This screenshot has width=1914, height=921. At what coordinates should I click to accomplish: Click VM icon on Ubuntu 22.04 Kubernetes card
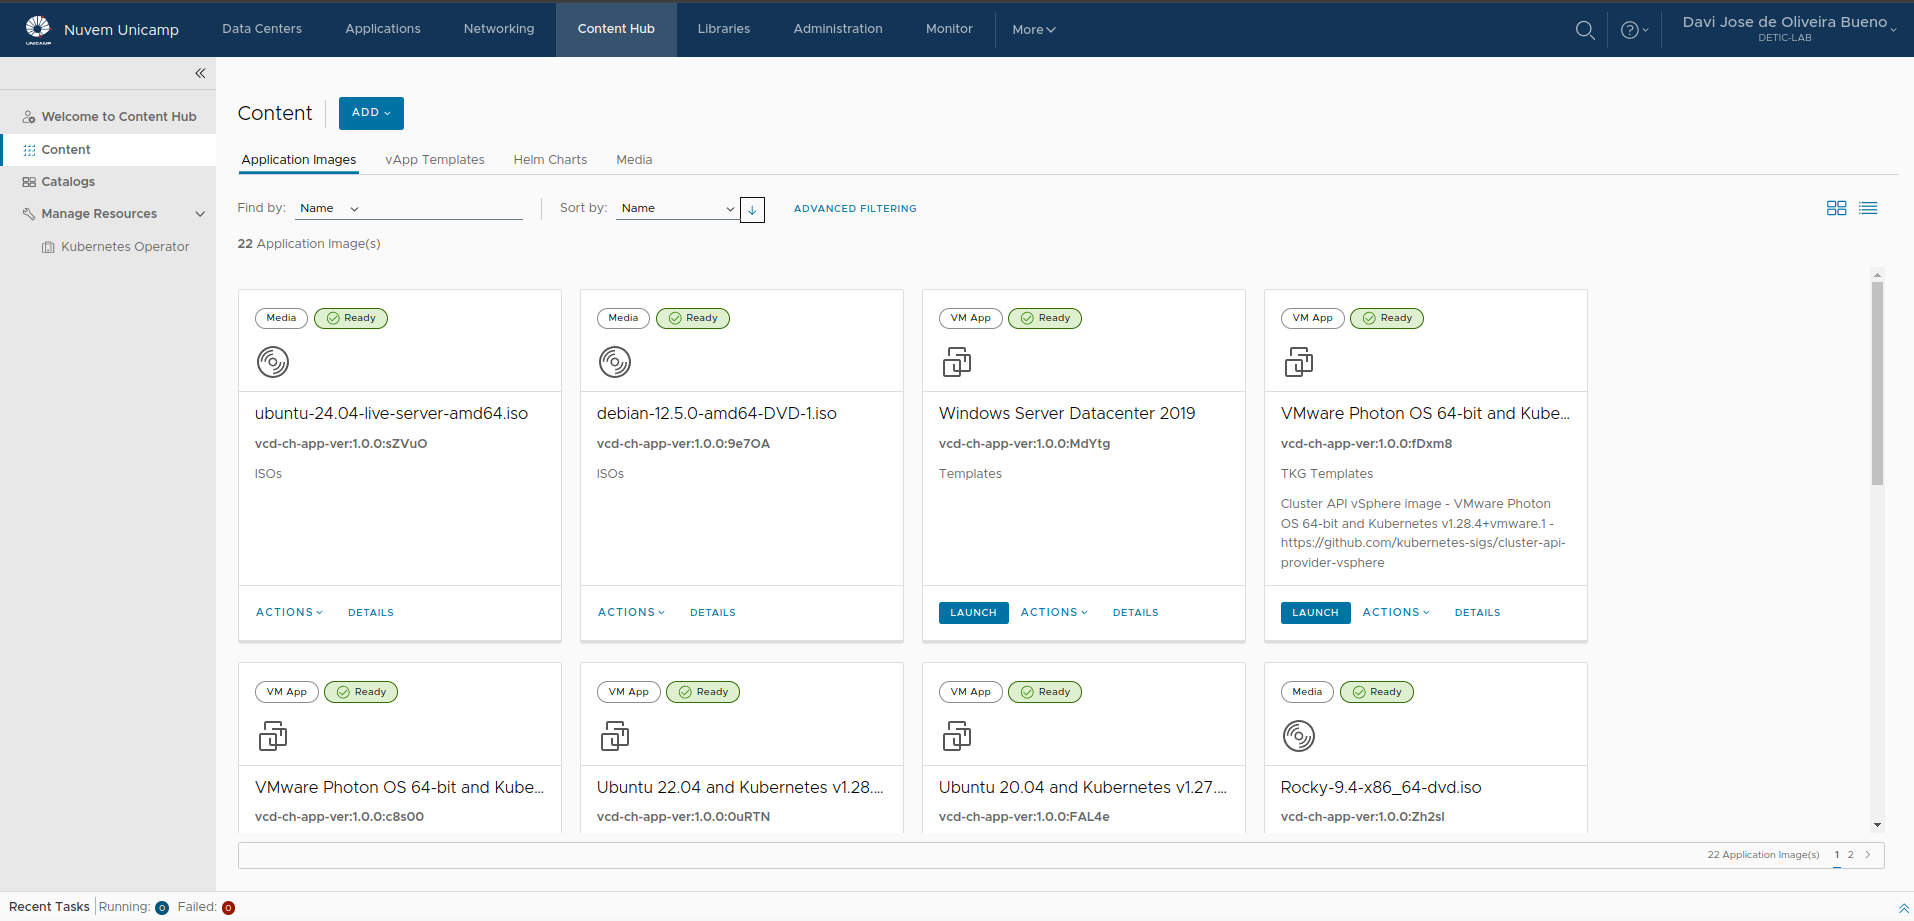click(615, 736)
